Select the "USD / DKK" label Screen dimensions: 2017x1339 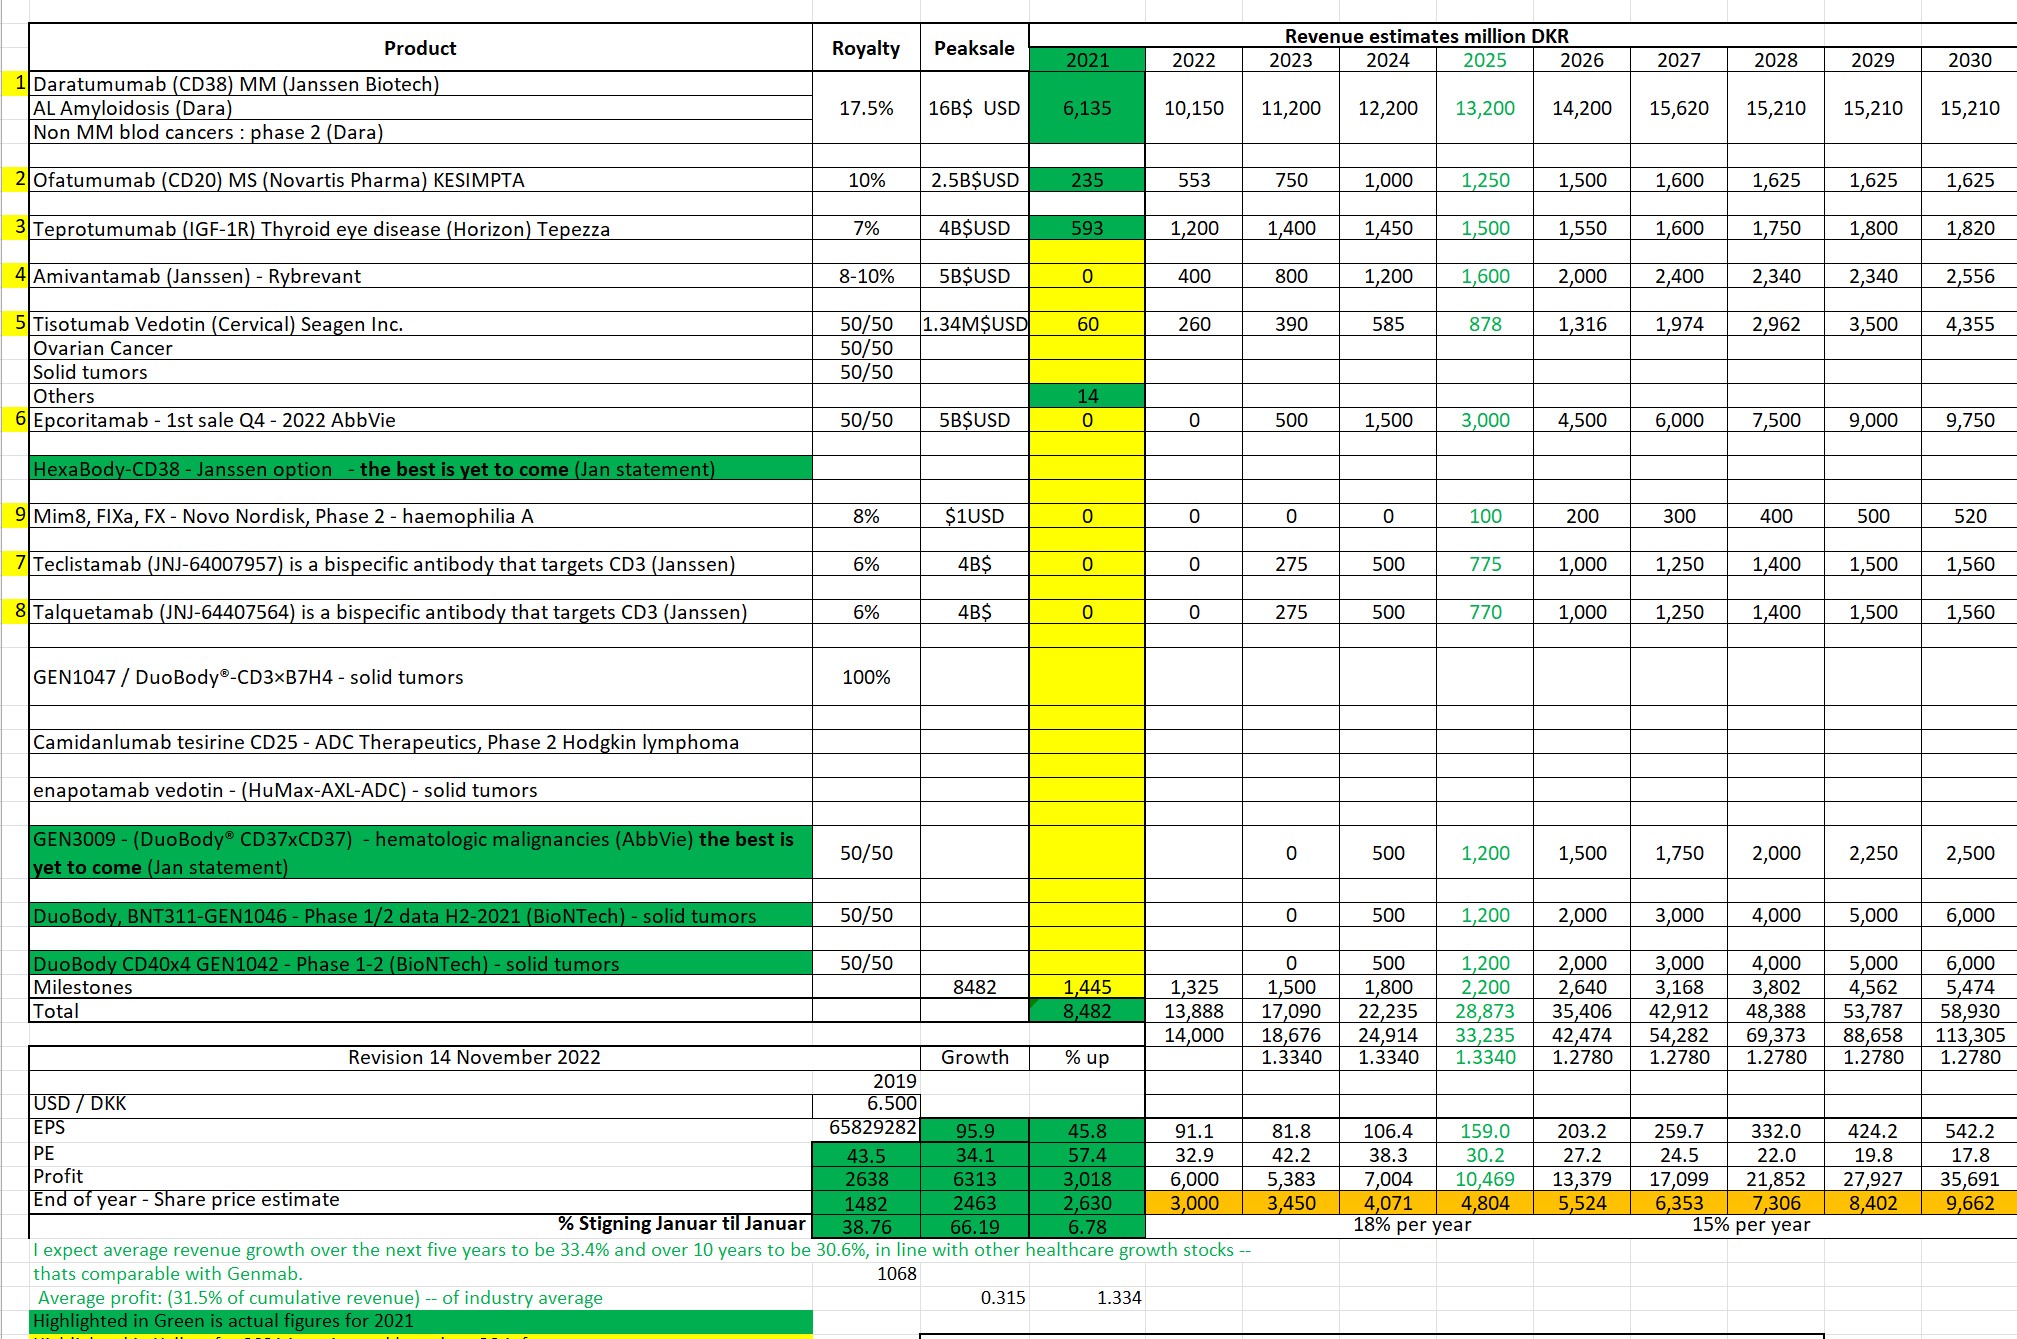(x=420, y=1103)
